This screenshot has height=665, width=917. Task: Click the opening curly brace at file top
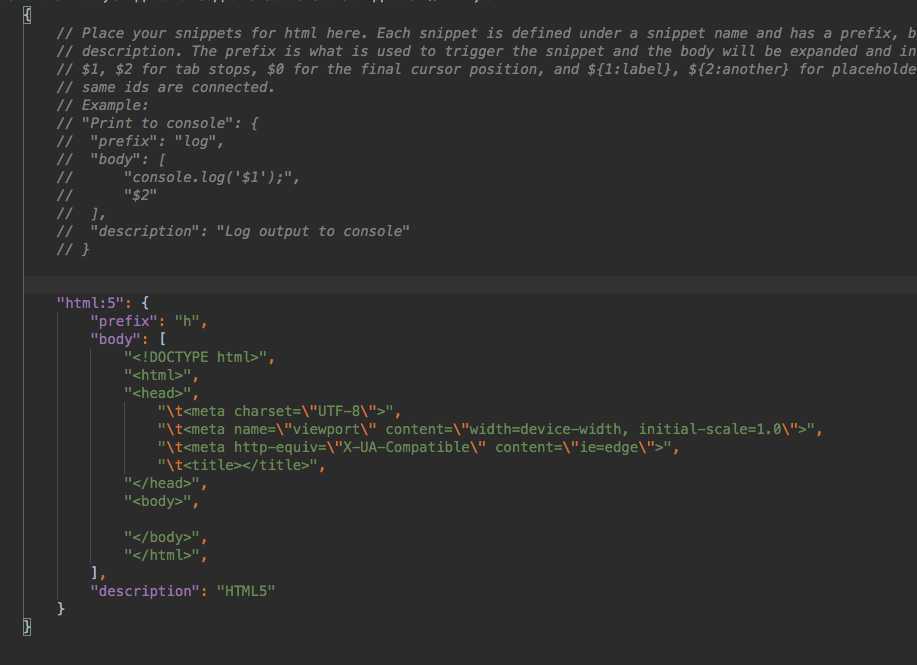click(27, 15)
